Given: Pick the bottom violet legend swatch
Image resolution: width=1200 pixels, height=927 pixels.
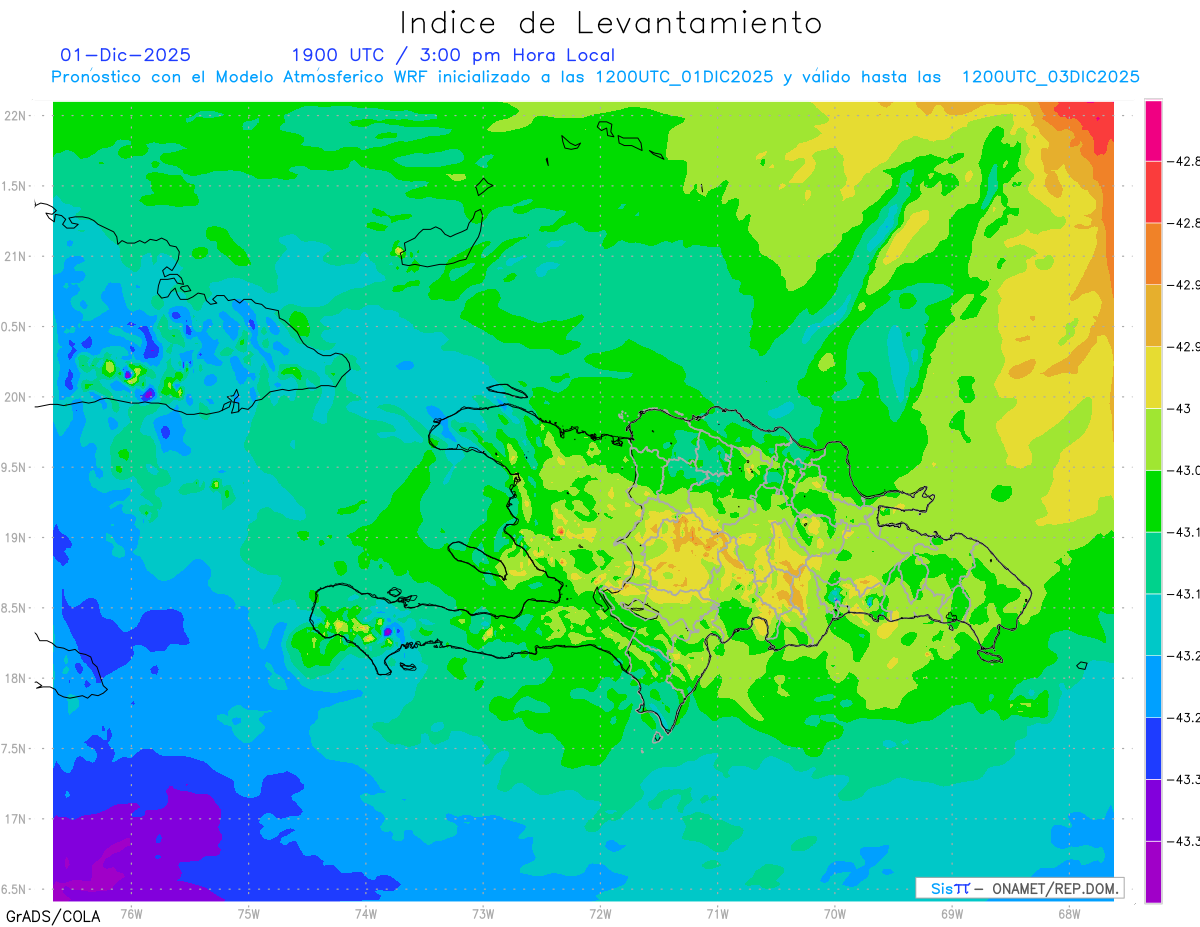Looking at the screenshot, I should [x=1153, y=872].
